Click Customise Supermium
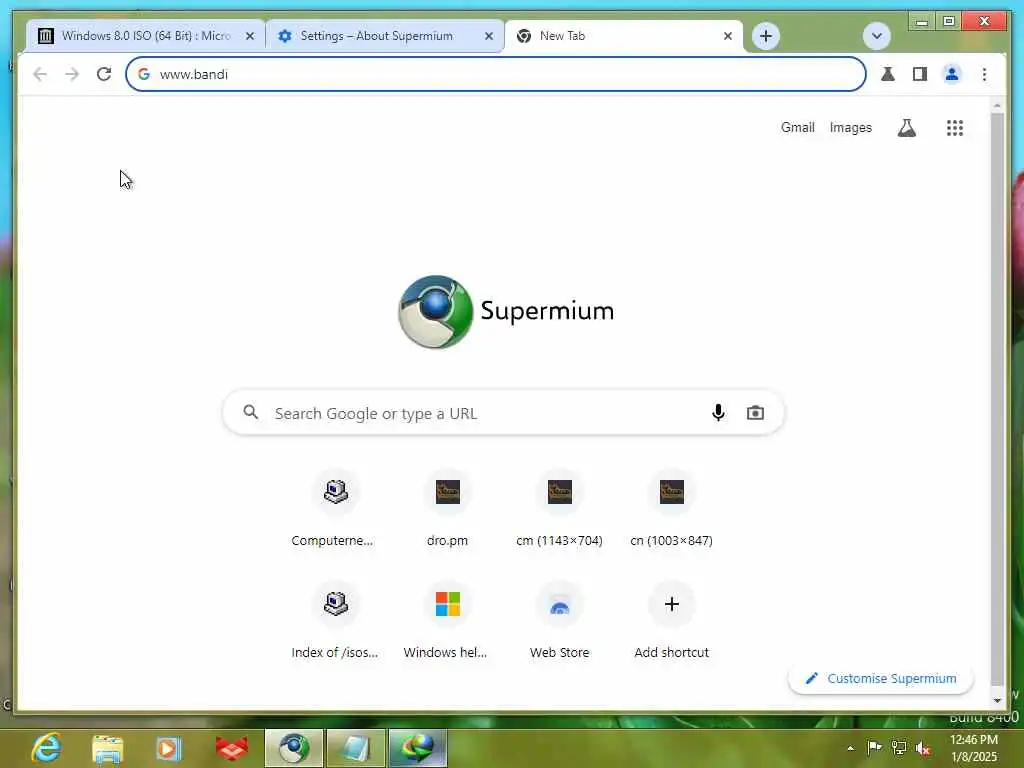 coord(880,679)
